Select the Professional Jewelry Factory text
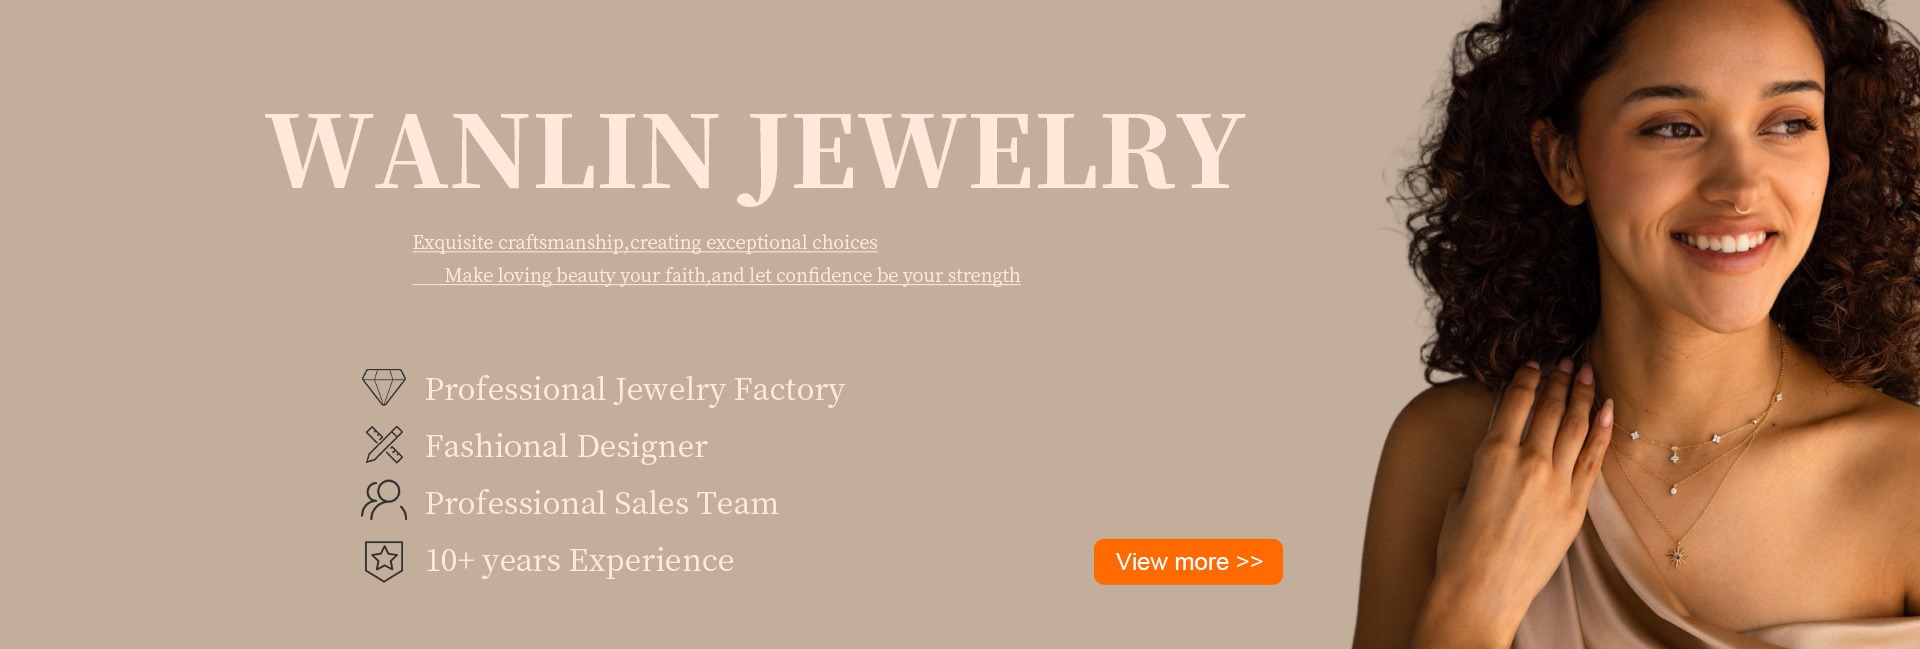Screen dimensions: 1920x649 (634, 389)
